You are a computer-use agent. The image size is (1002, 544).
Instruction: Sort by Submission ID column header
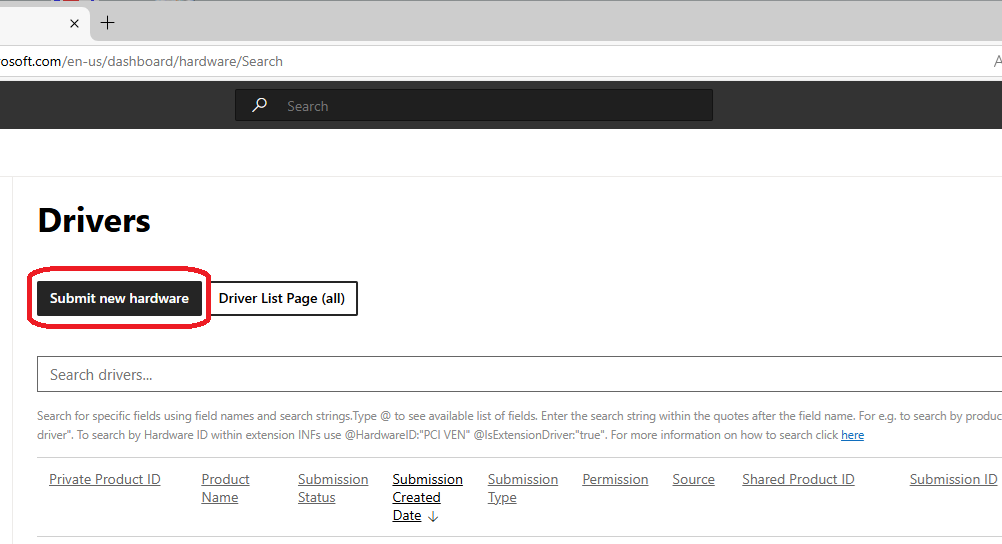pos(953,479)
